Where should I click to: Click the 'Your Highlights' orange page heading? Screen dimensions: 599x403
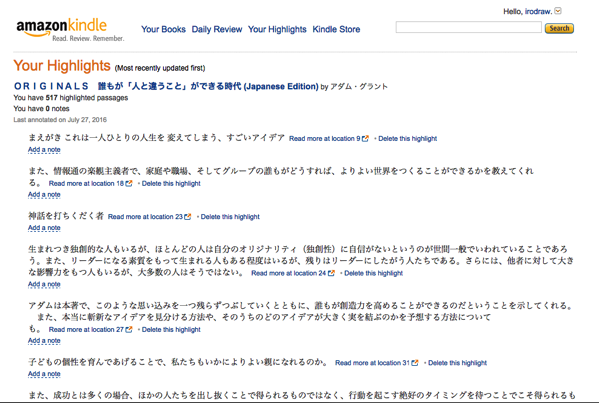point(62,66)
